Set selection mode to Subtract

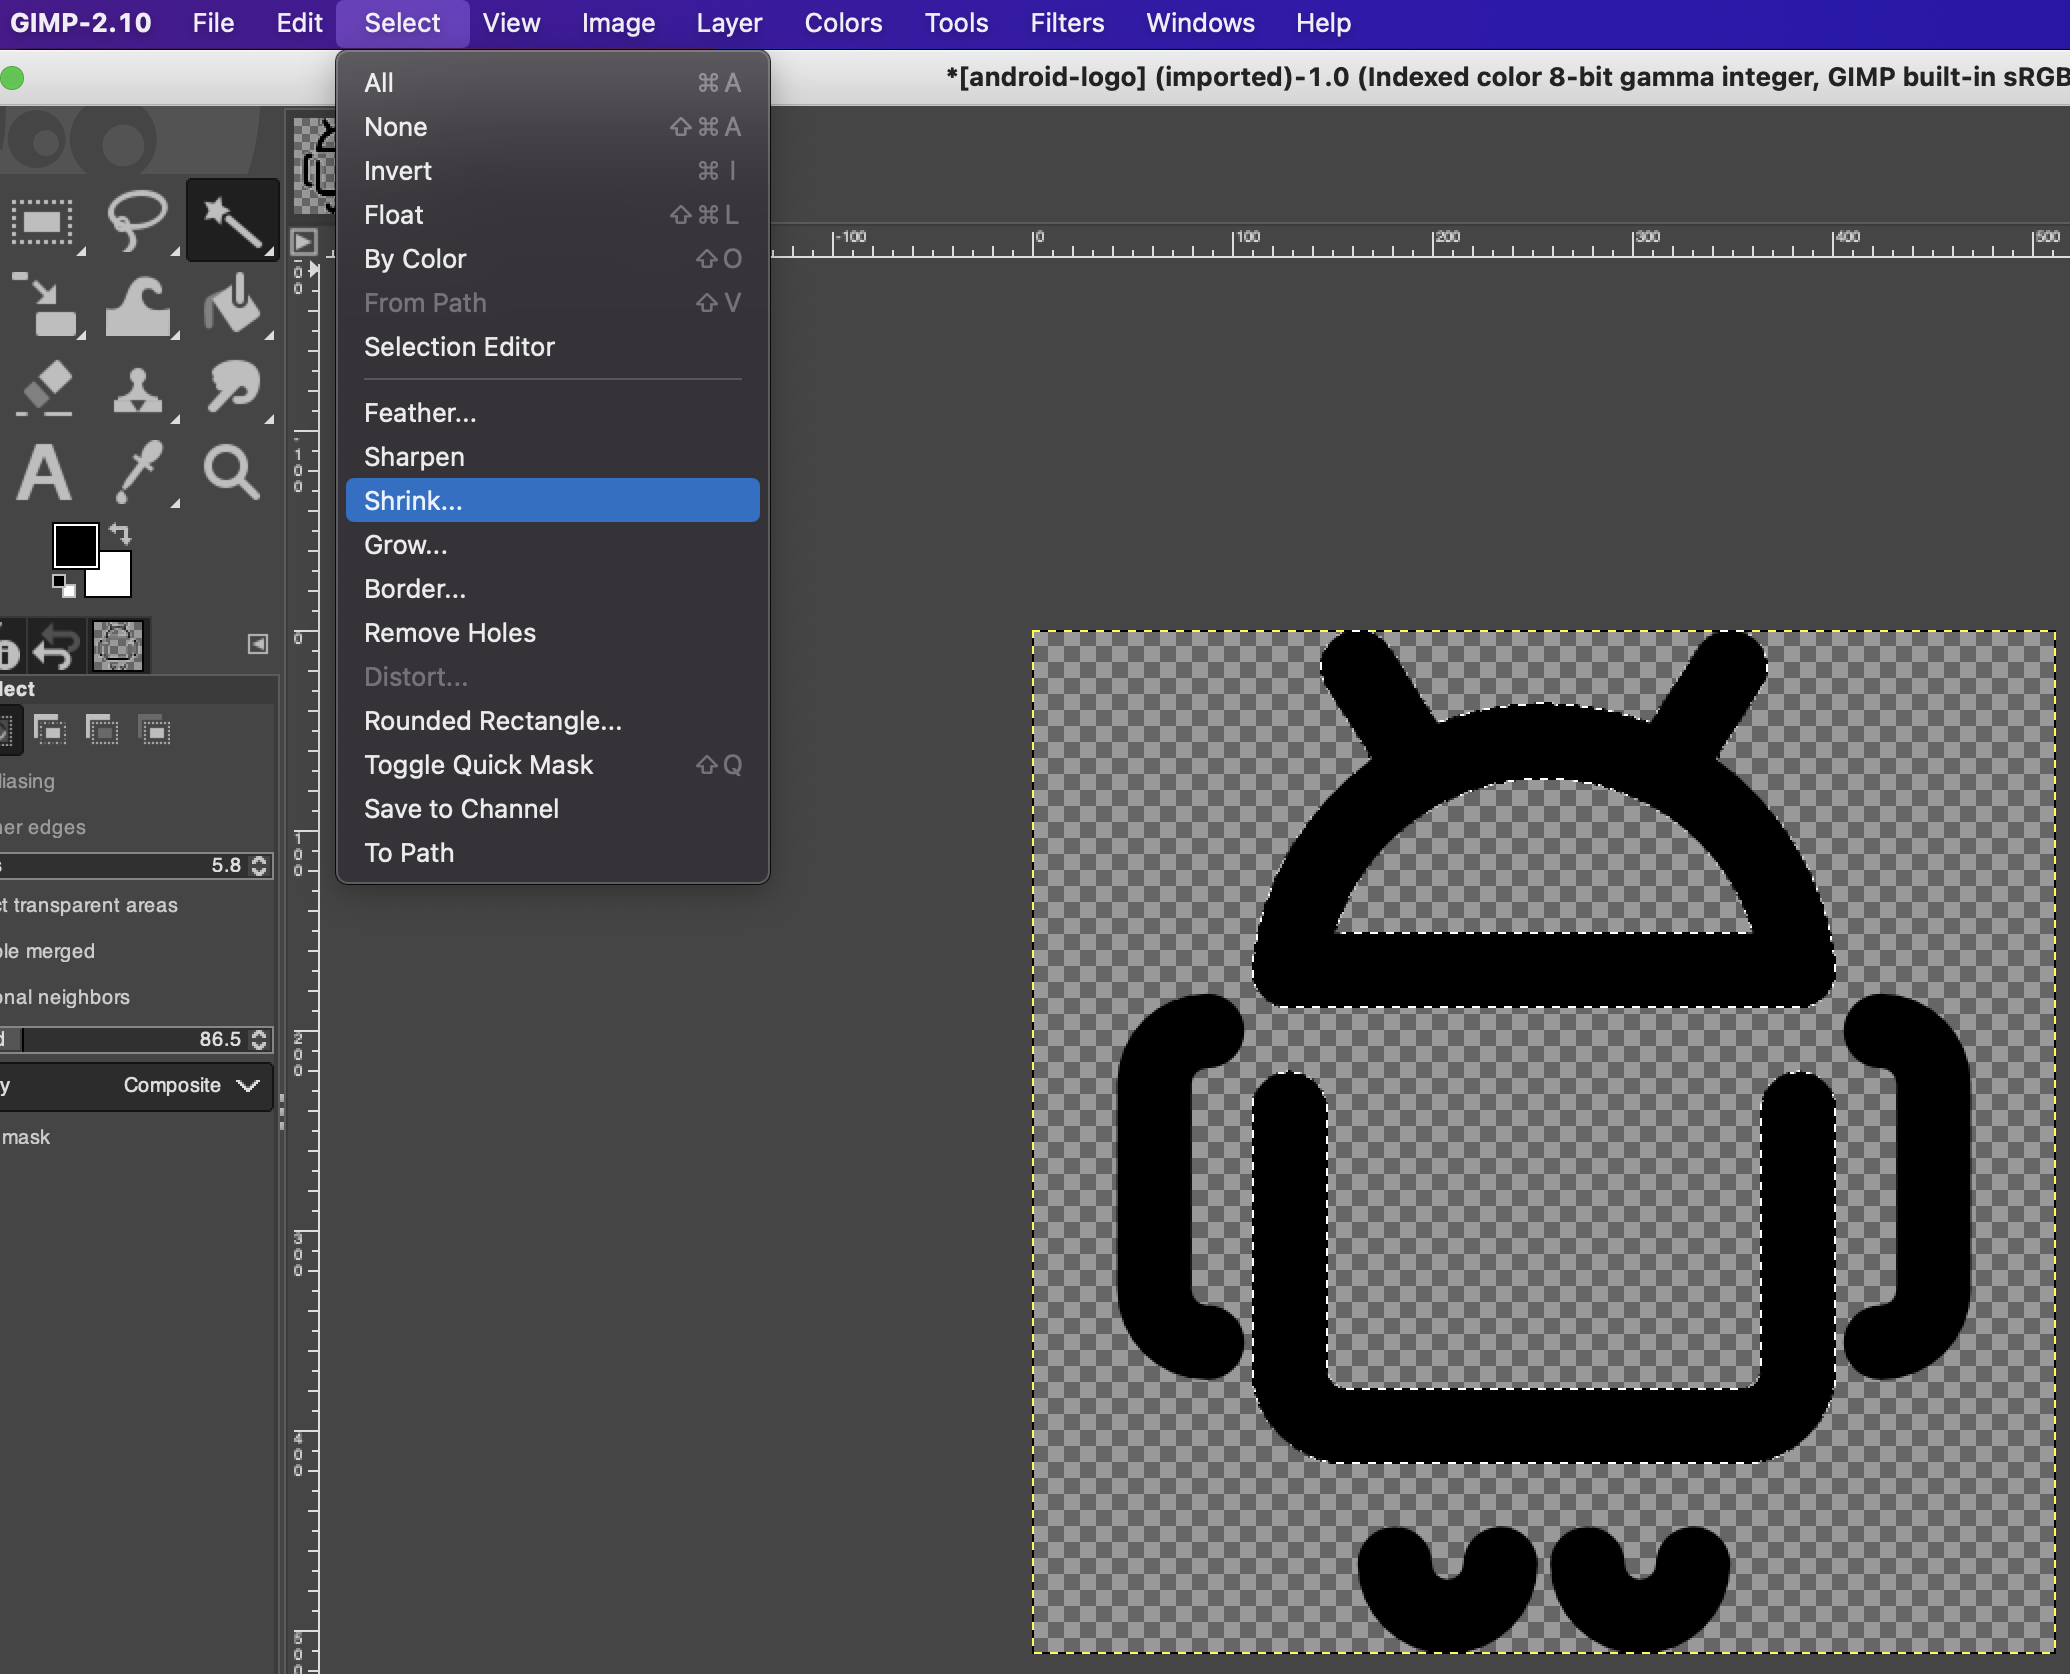coord(102,731)
